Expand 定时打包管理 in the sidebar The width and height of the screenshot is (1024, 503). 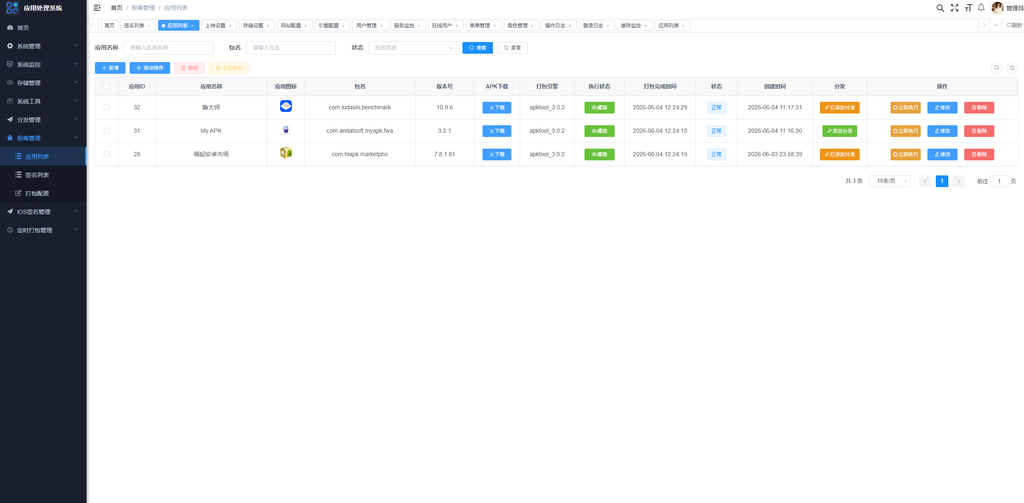[43, 230]
